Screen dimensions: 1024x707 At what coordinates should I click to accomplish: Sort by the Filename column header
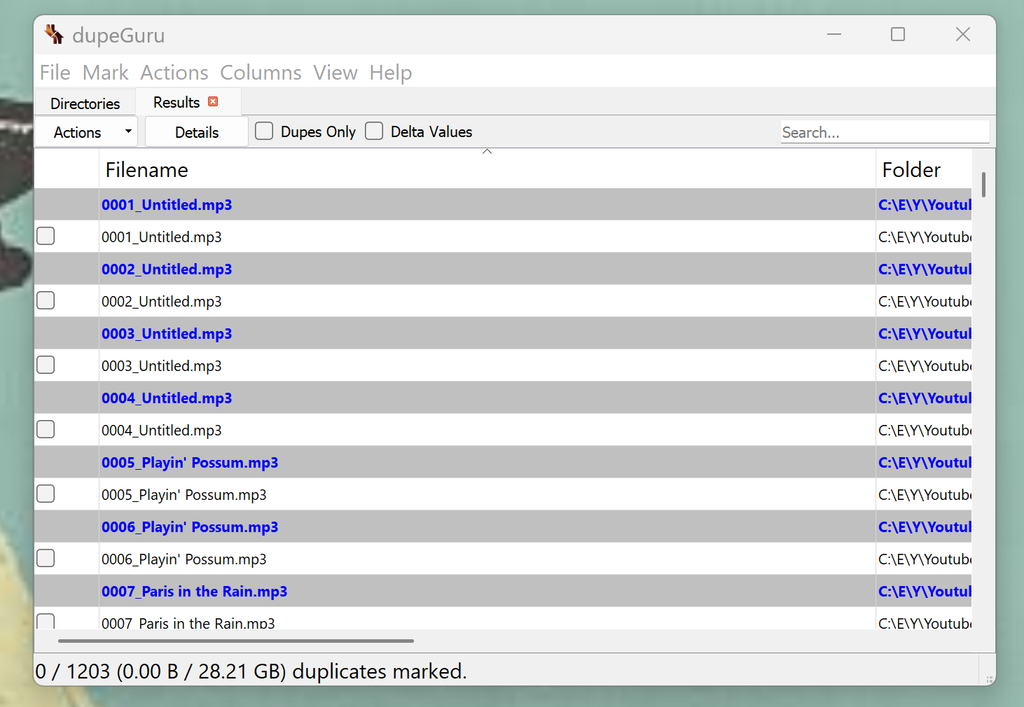[487, 170]
